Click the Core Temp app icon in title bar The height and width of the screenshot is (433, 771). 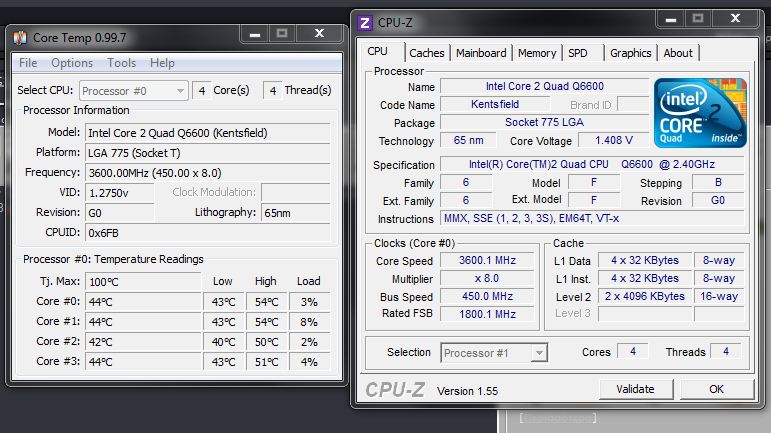point(20,37)
